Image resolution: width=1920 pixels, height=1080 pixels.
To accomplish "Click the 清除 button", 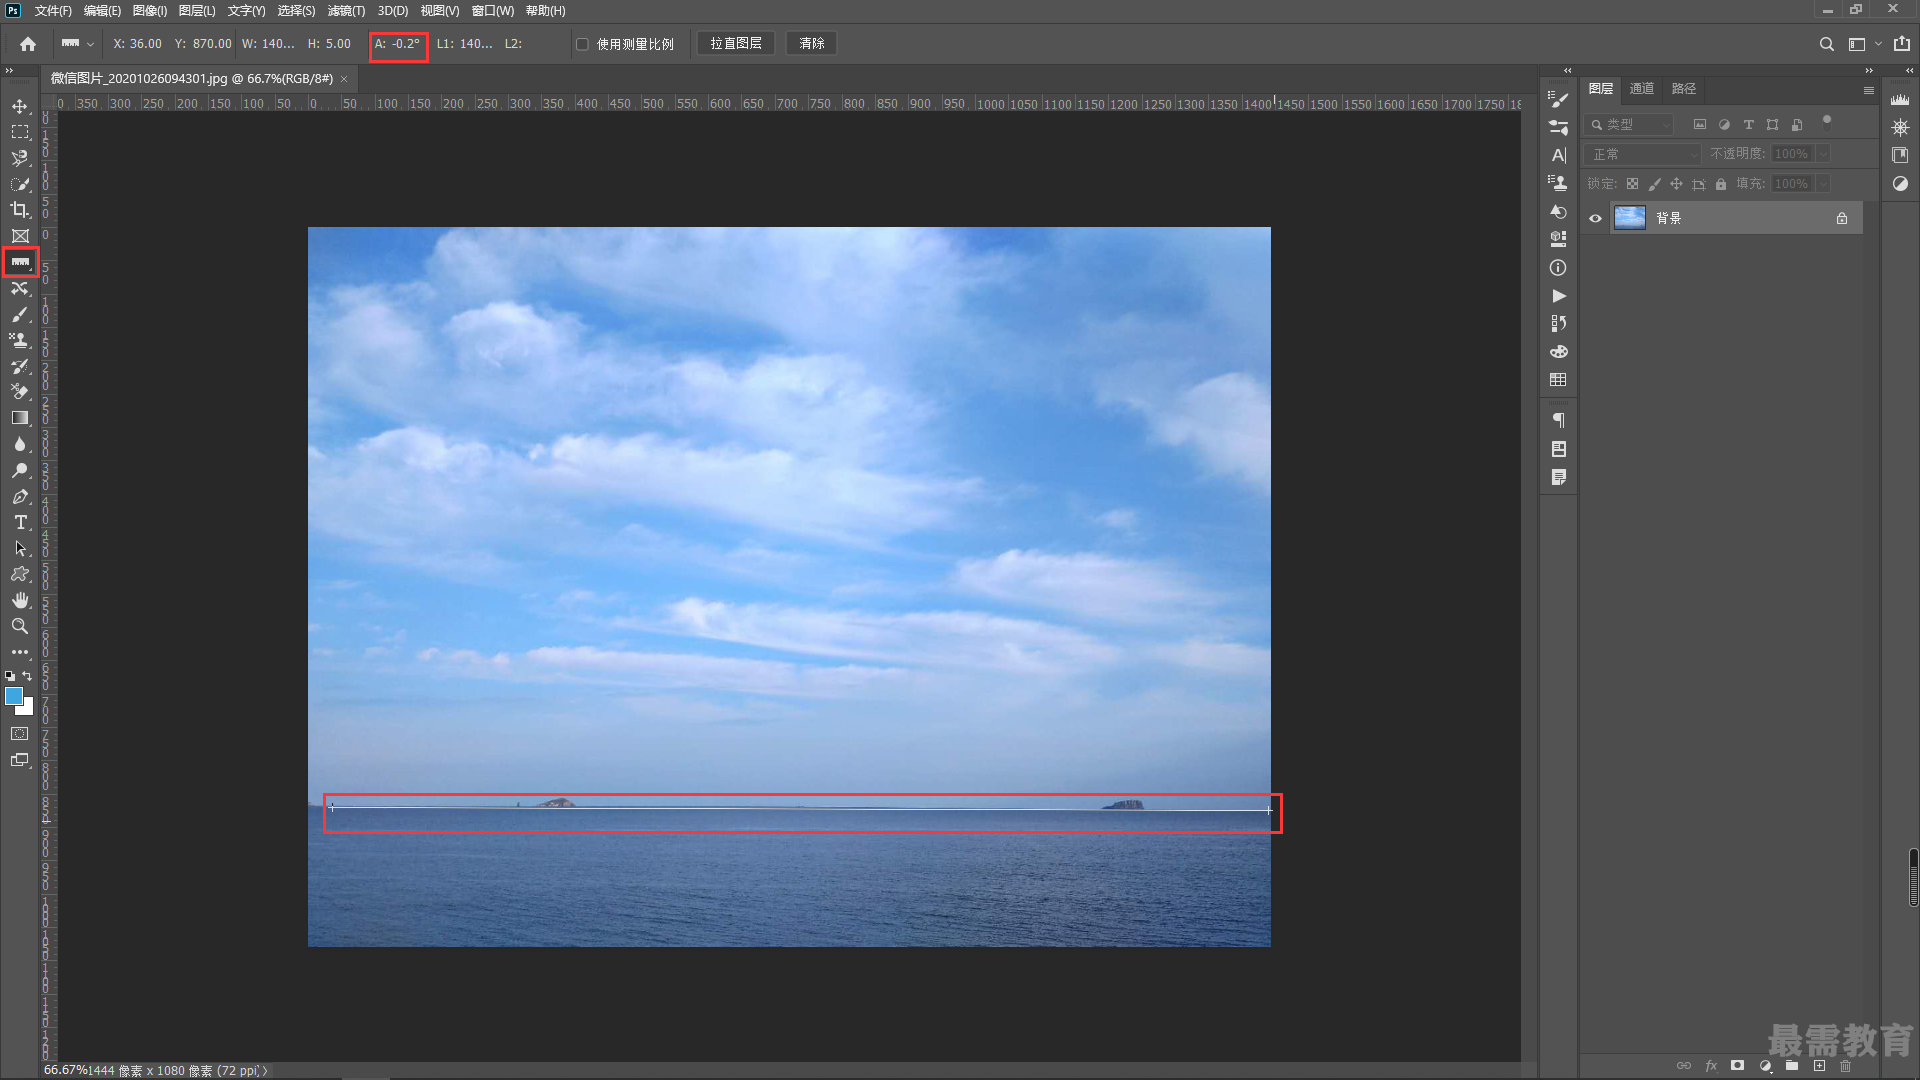I will click(x=812, y=44).
